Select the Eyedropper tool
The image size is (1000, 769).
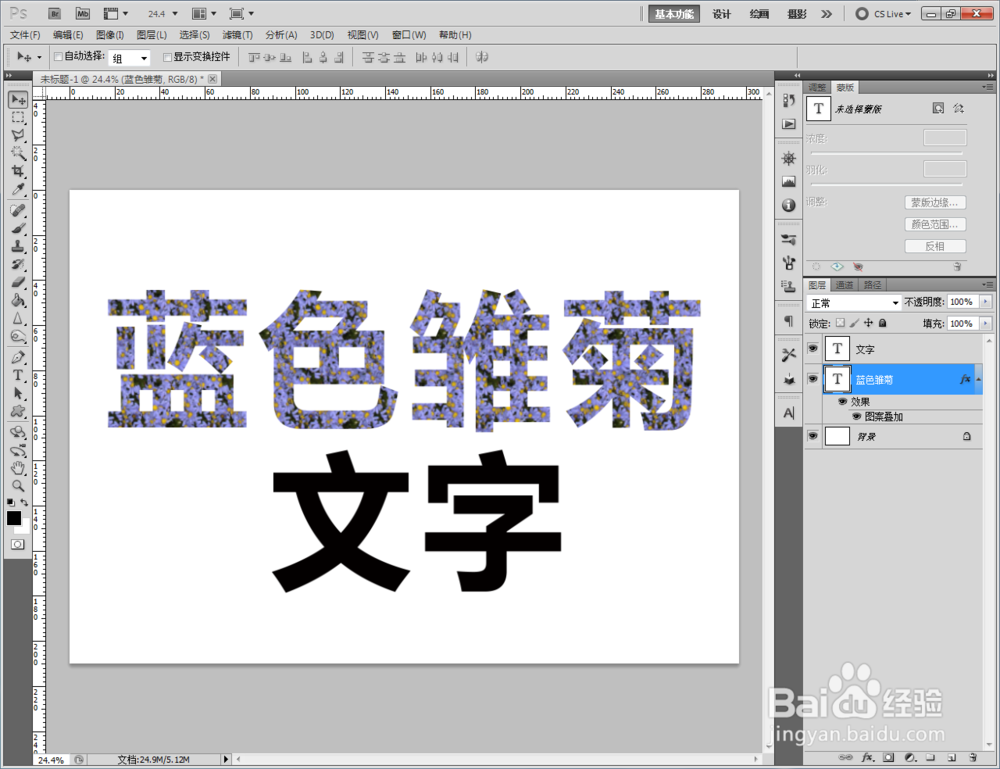click(x=18, y=189)
